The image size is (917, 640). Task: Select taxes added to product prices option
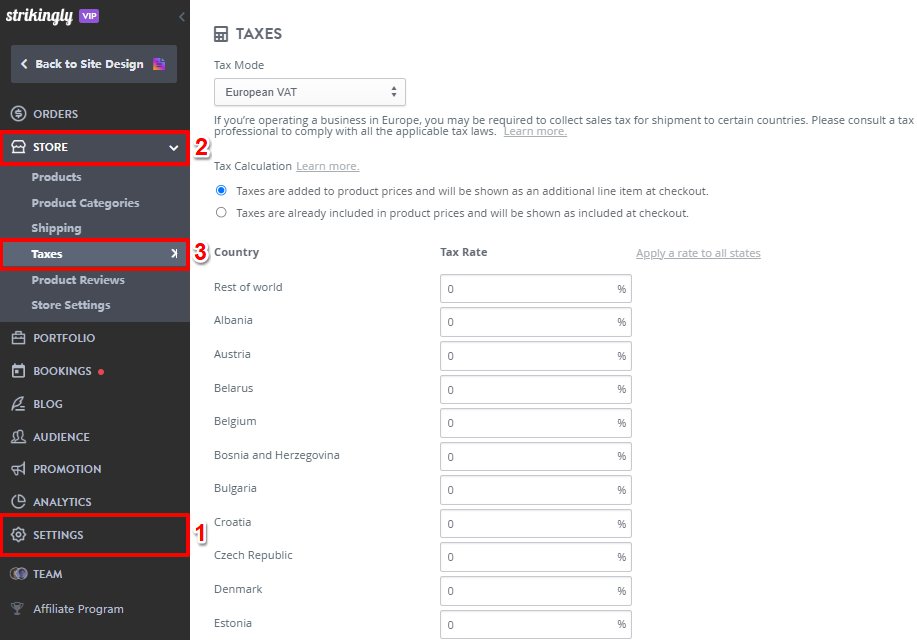click(x=221, y=191)
